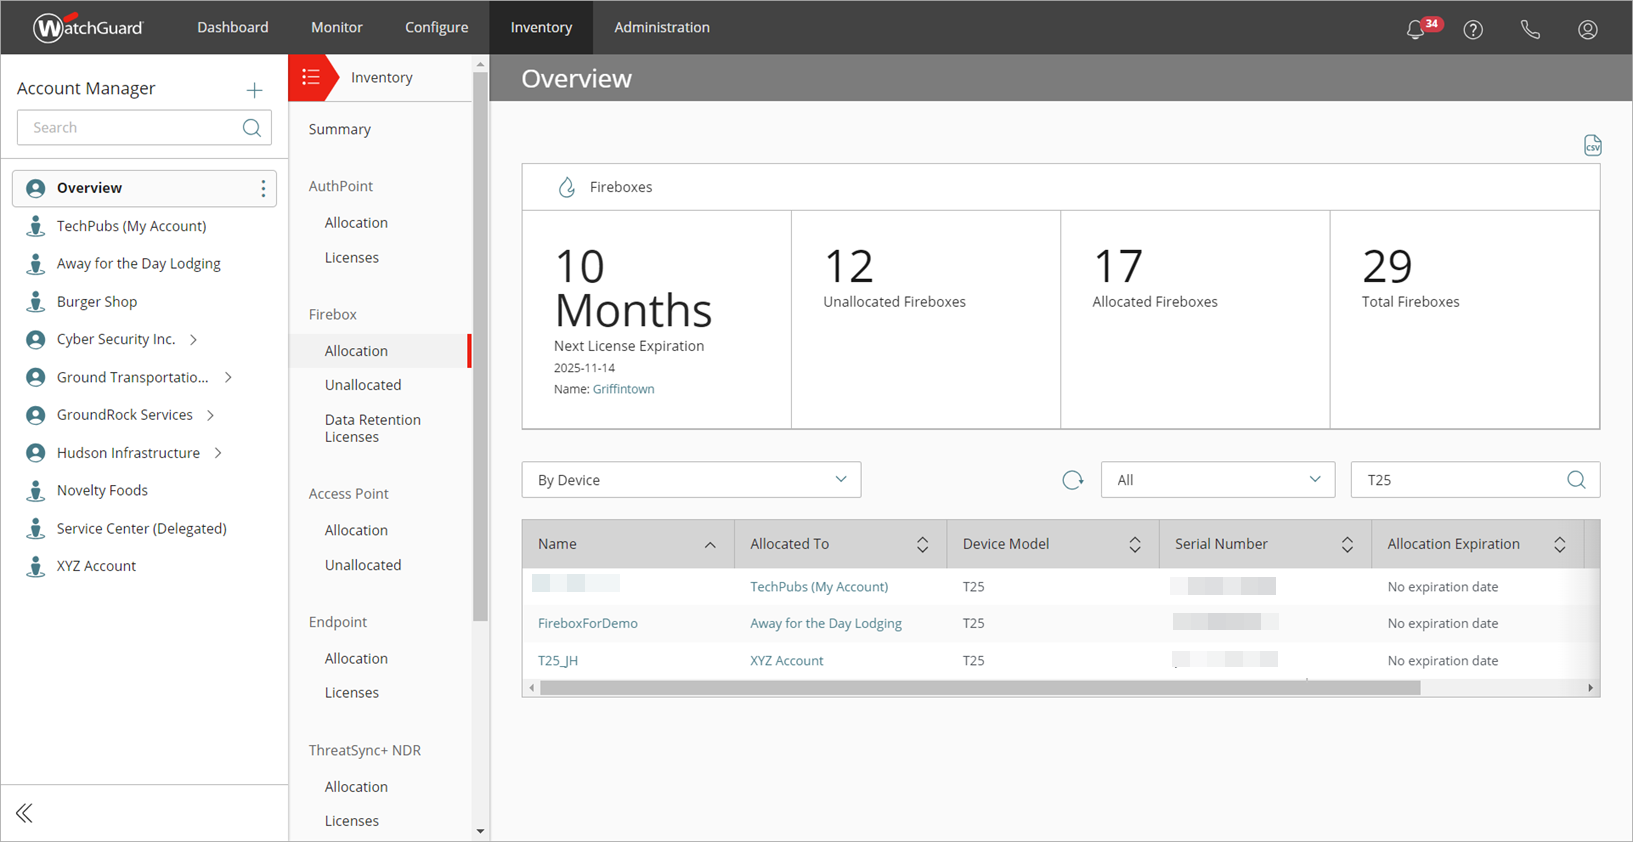Open the All filter dropdown
Viewport: 1633px width, 842px height.
click(1217, 480)
